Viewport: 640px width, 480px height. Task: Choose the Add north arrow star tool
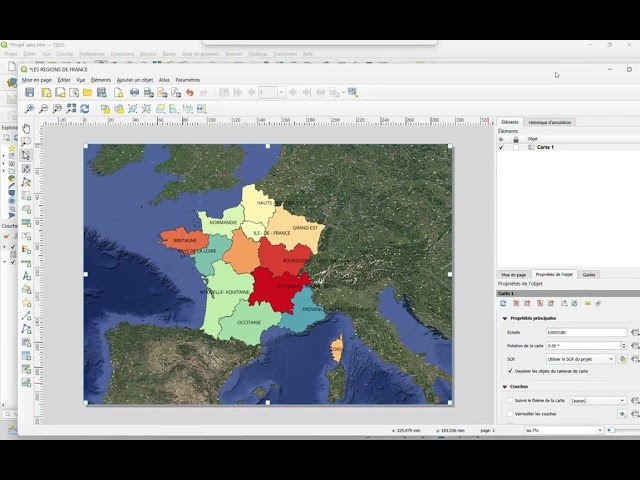(x=26, y=302)
